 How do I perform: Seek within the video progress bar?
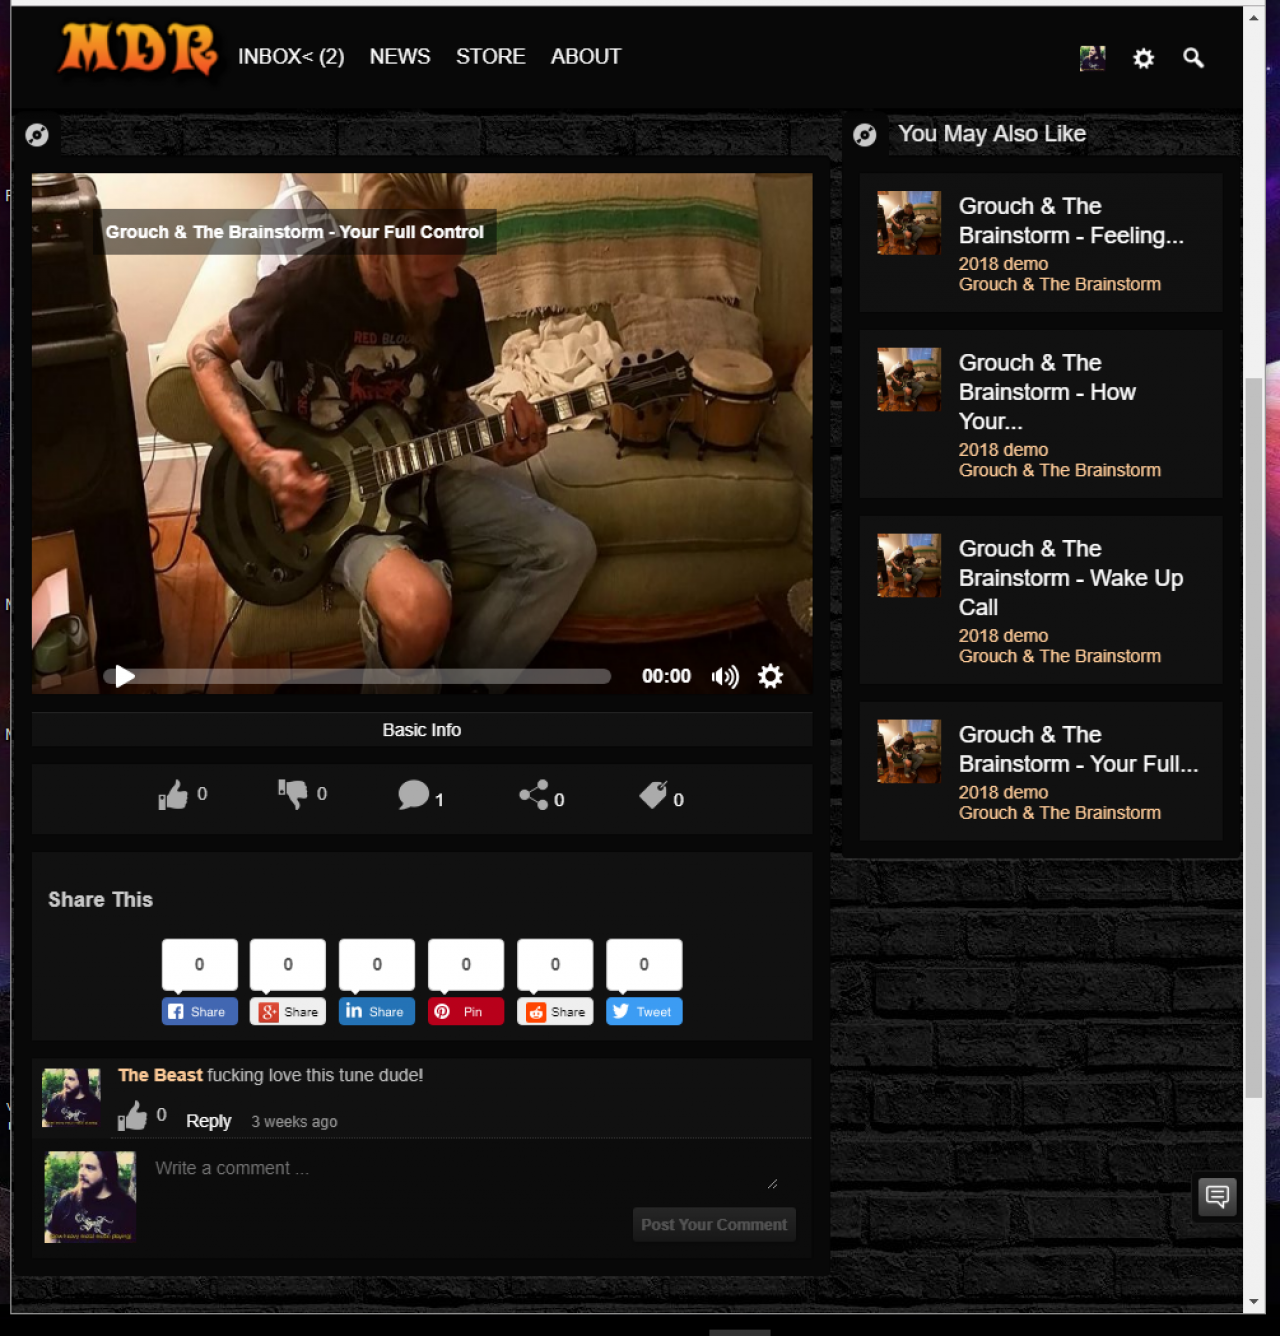pyautogui.click(x=357, y=677)
